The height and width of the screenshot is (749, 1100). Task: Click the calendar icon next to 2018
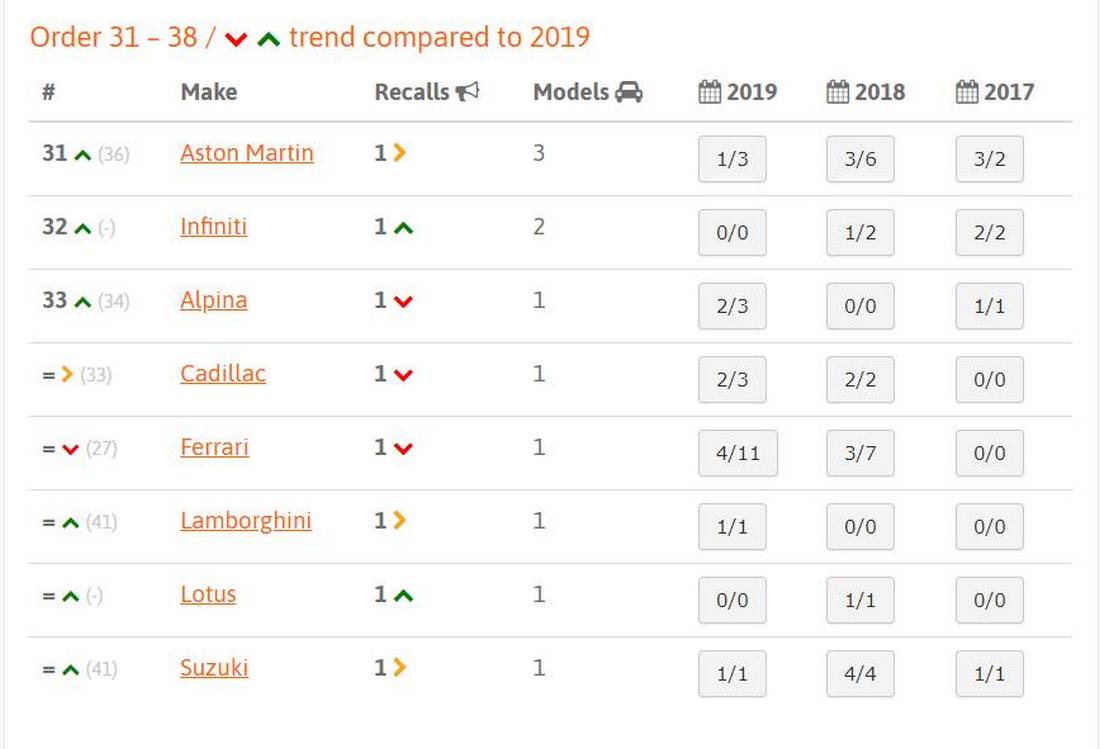click(838, 93)
